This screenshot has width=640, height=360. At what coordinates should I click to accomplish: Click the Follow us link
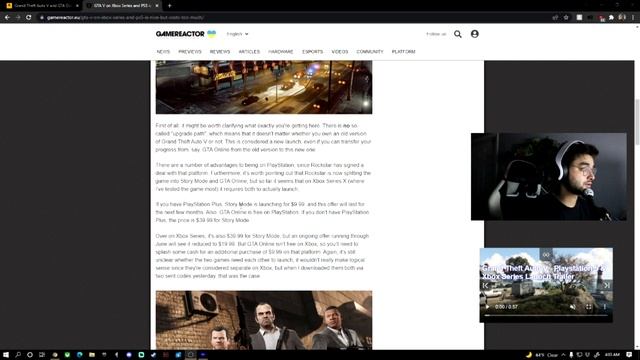tap(436, 34)
